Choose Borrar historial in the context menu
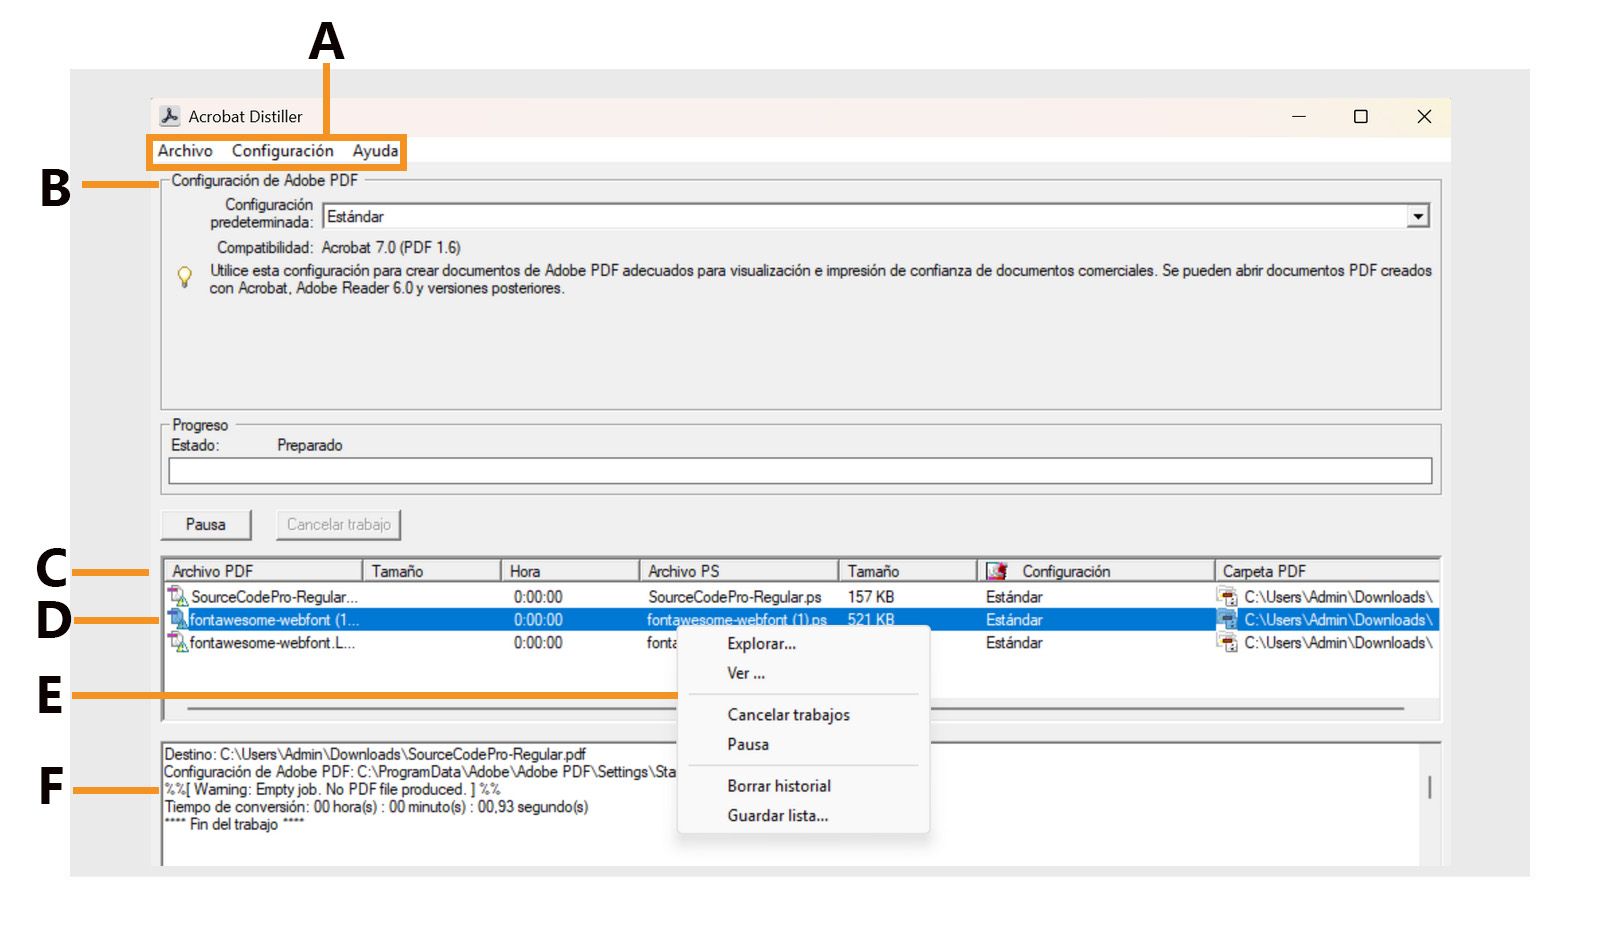The height and width of the screenshot is (945, 1600). [778, 786]
